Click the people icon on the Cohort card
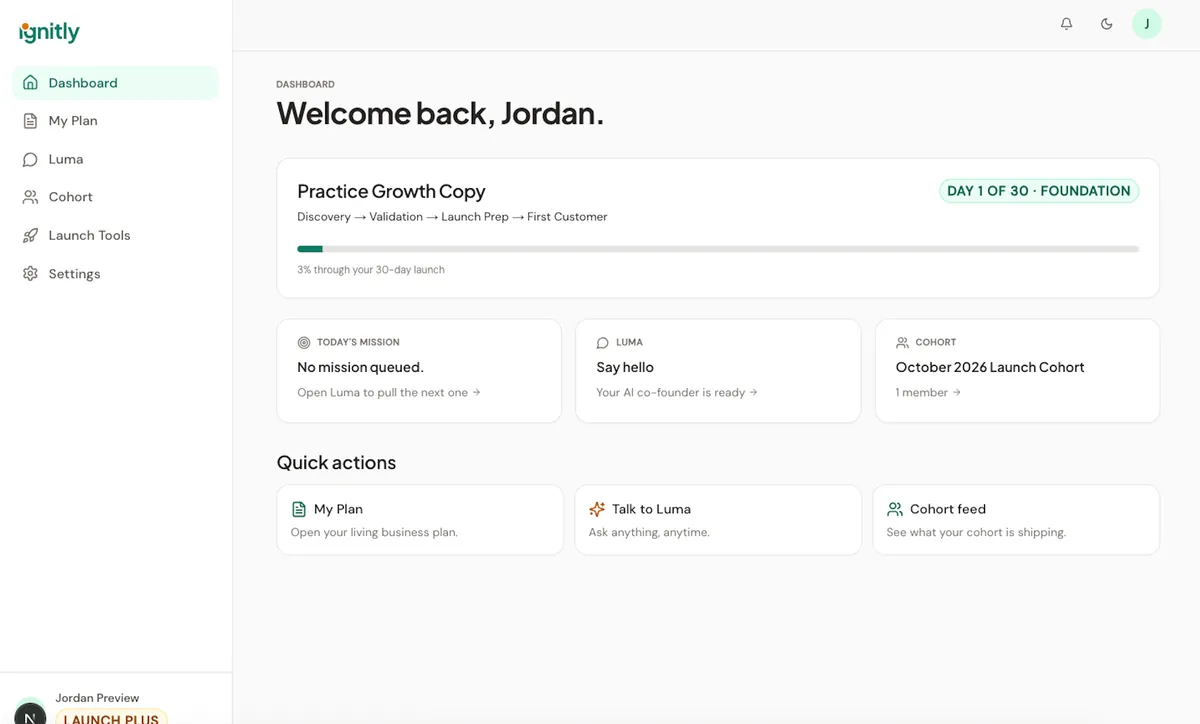The height and width of the screenshot is (724, 1200). 902,342
